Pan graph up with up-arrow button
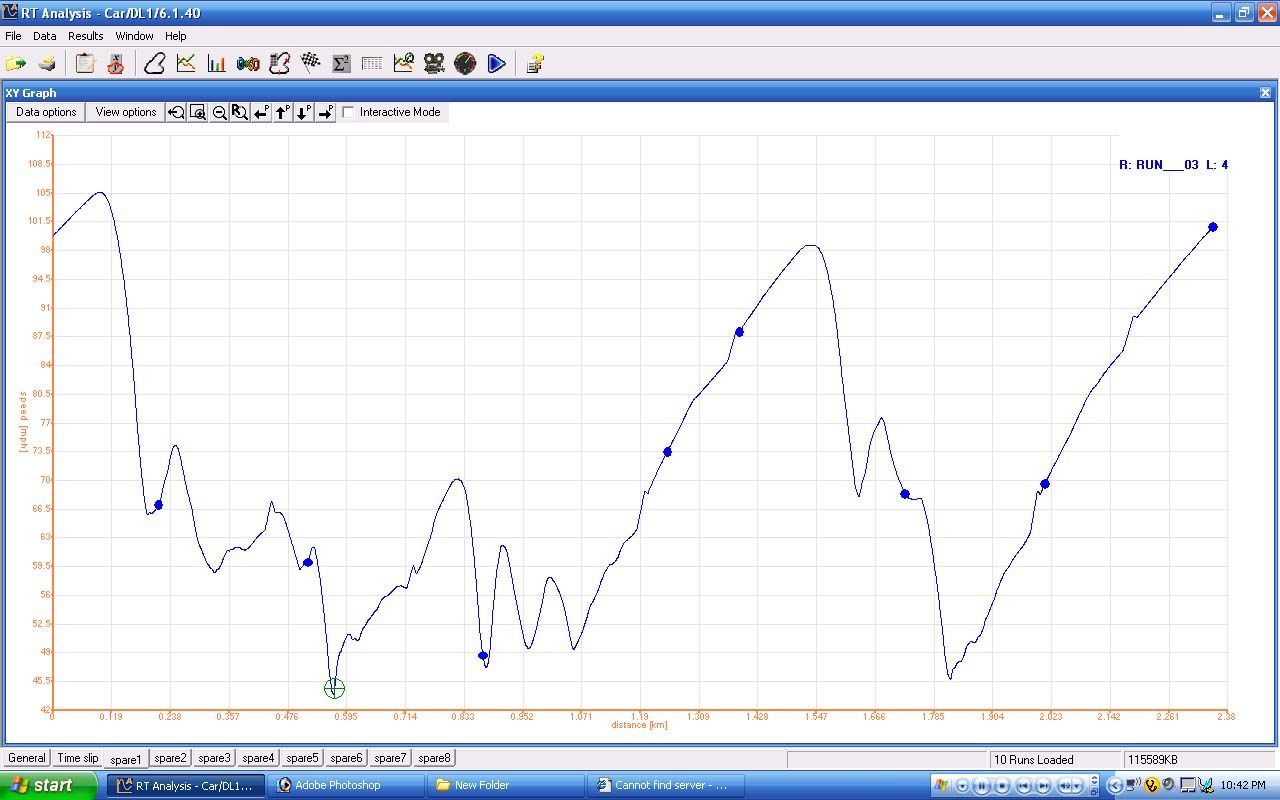 click(x=283, y=113)
